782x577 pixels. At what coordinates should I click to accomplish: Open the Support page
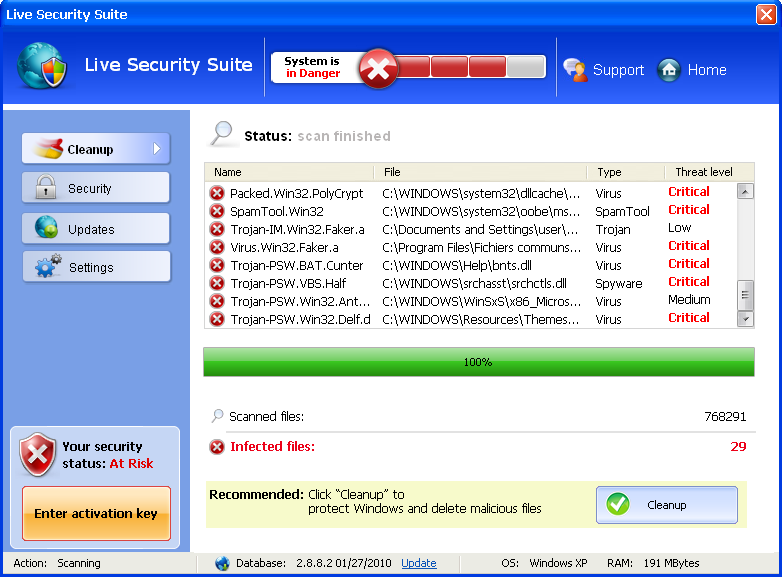click(603, 70)
